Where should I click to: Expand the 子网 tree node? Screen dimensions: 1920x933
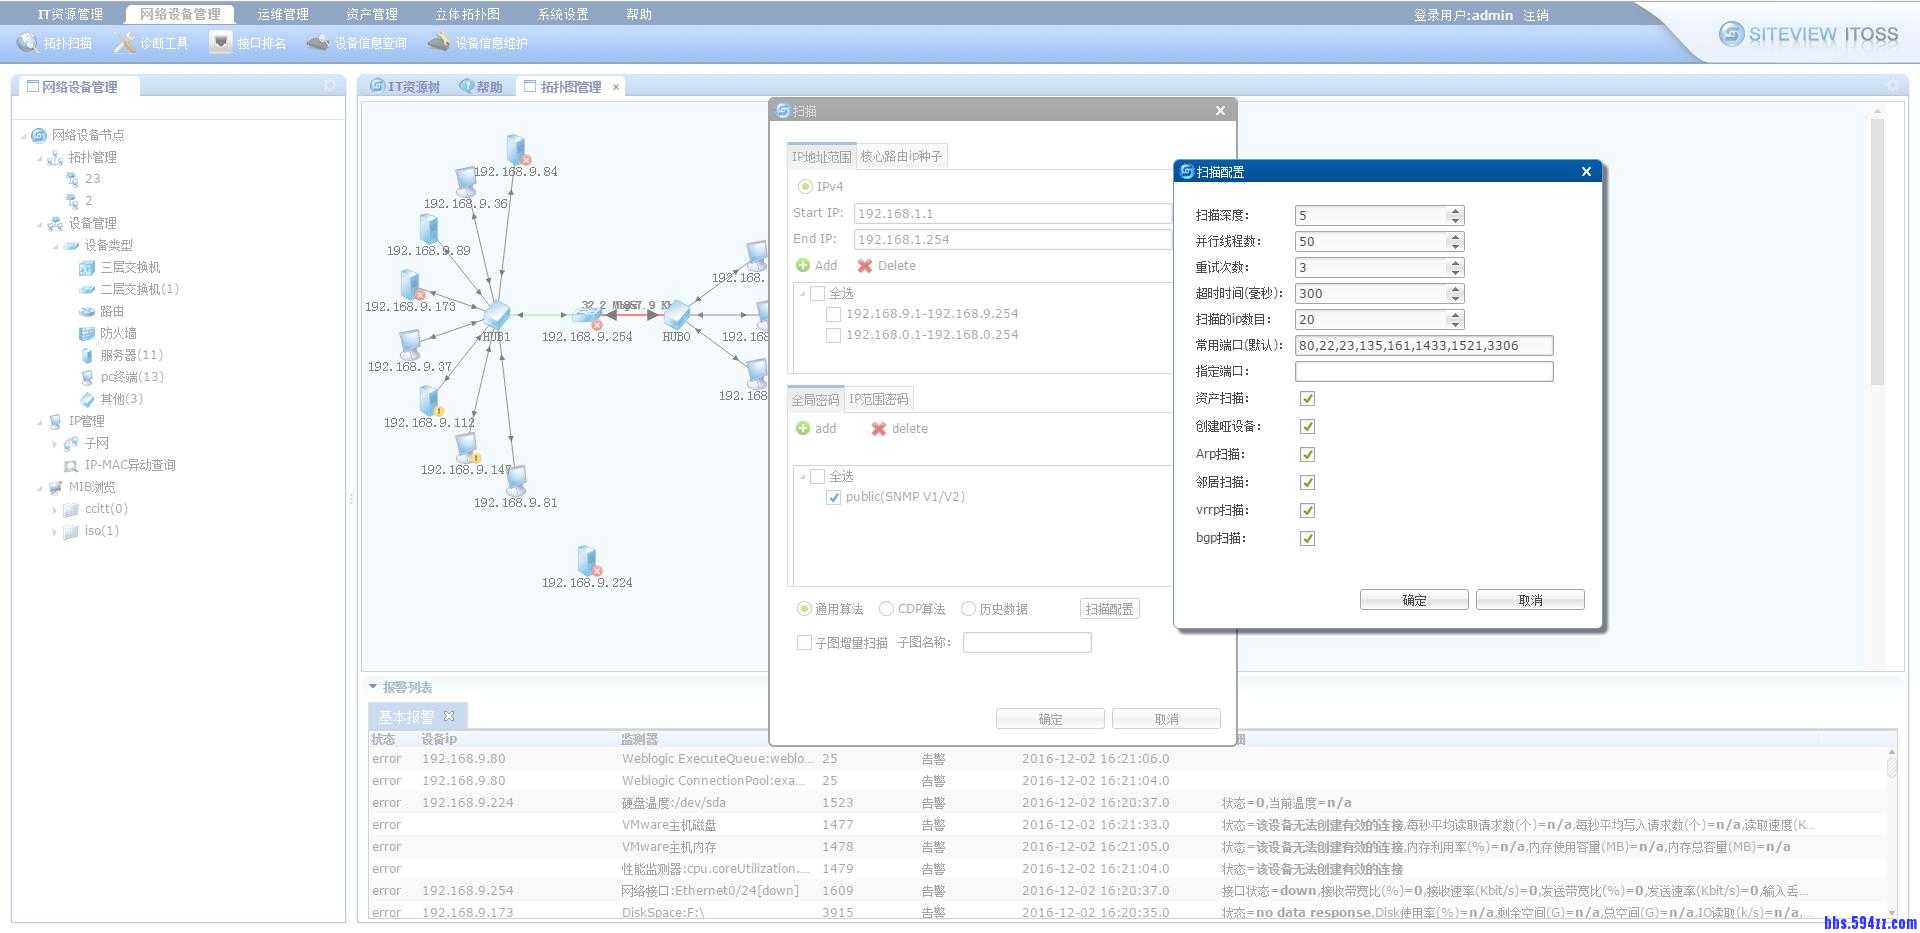[54, 444]
